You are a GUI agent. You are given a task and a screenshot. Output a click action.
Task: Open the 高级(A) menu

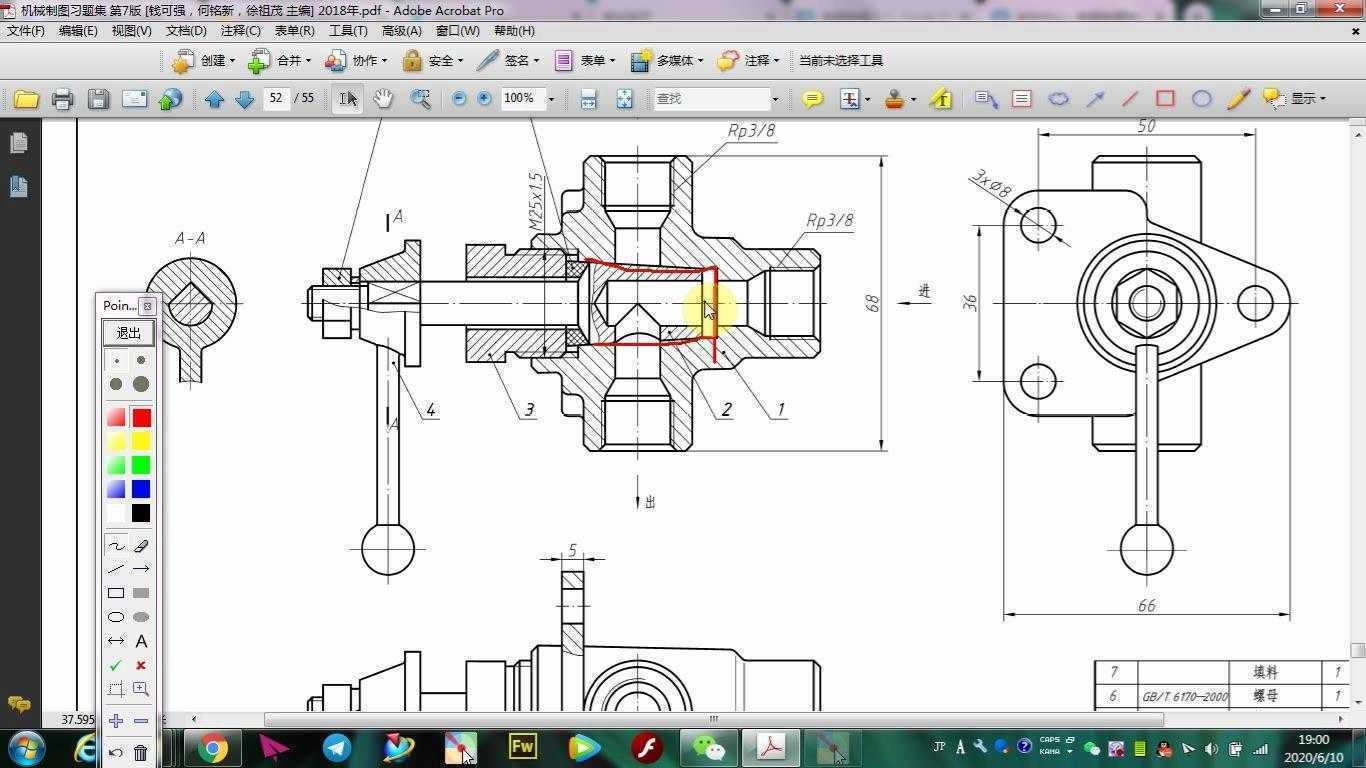(x=401, y=31)
